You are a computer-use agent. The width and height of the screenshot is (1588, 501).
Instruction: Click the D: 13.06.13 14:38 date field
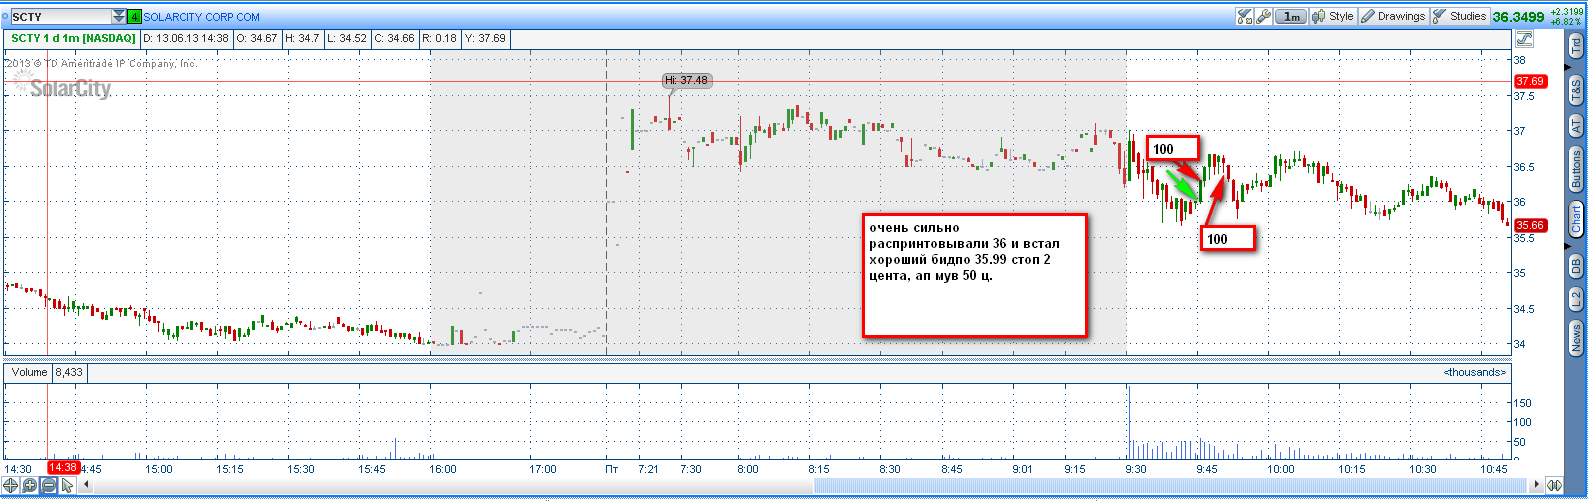click(186, 39)
